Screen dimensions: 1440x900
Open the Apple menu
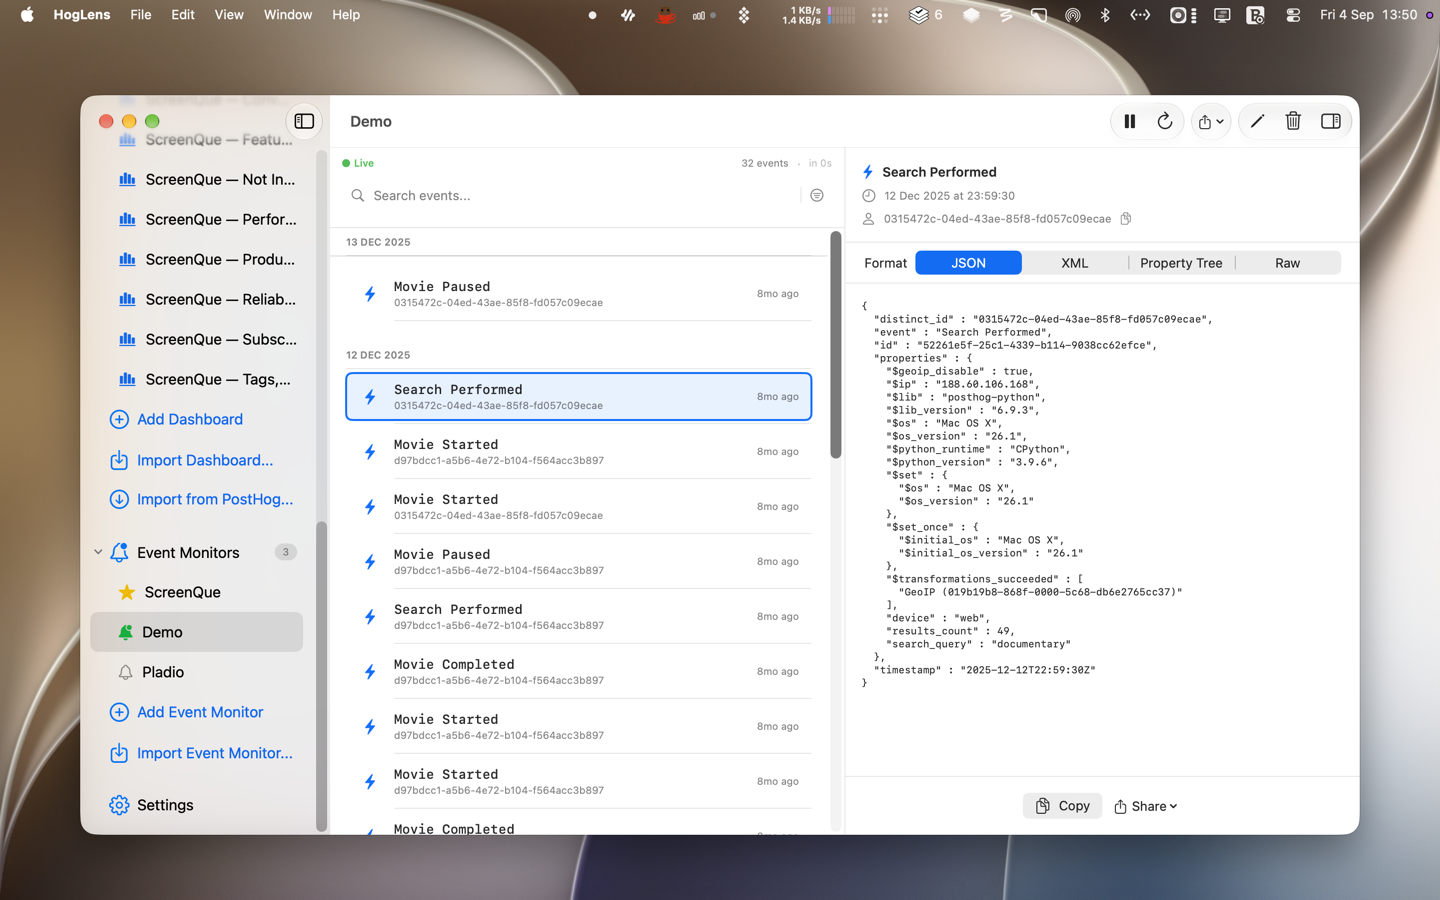click(x=27, y=15)
